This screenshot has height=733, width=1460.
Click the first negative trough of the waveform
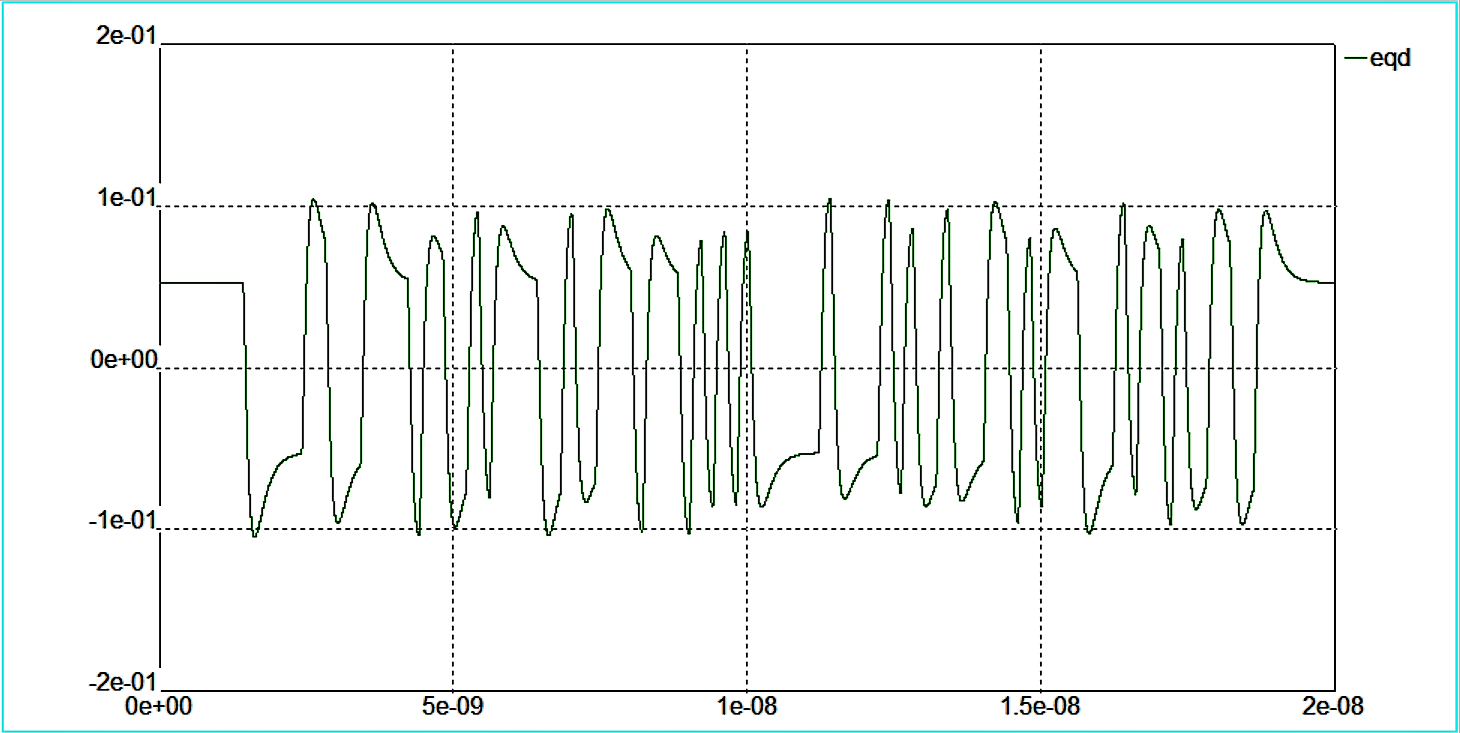254,535
